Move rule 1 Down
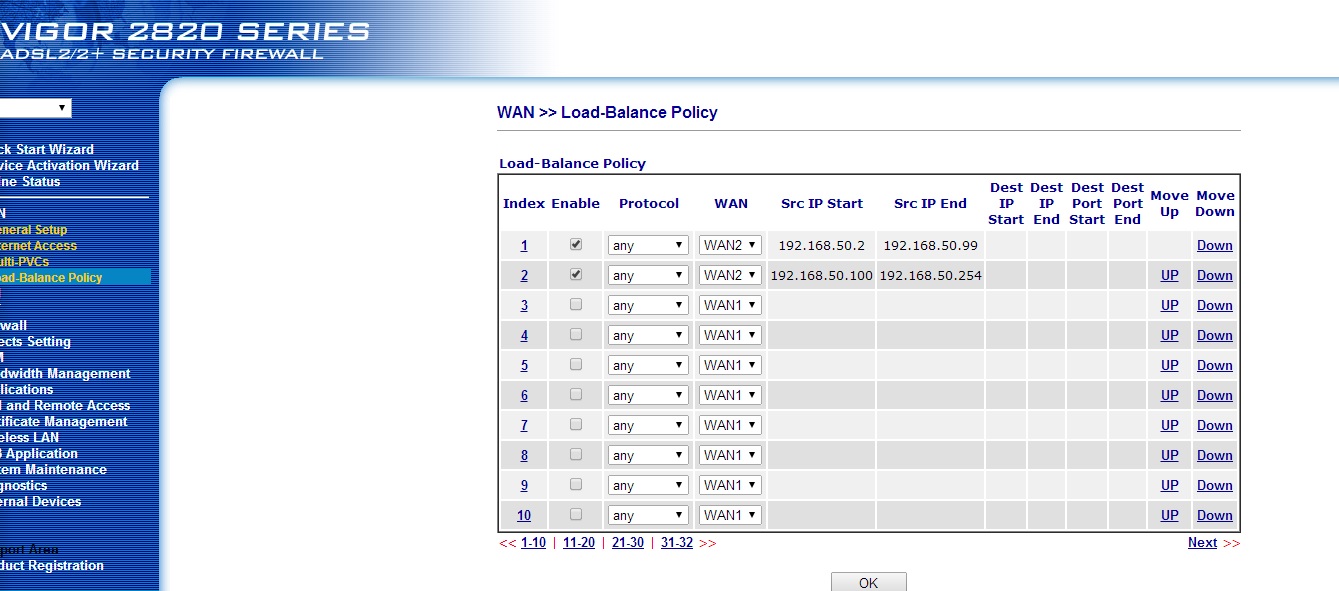 (1215, 245)
